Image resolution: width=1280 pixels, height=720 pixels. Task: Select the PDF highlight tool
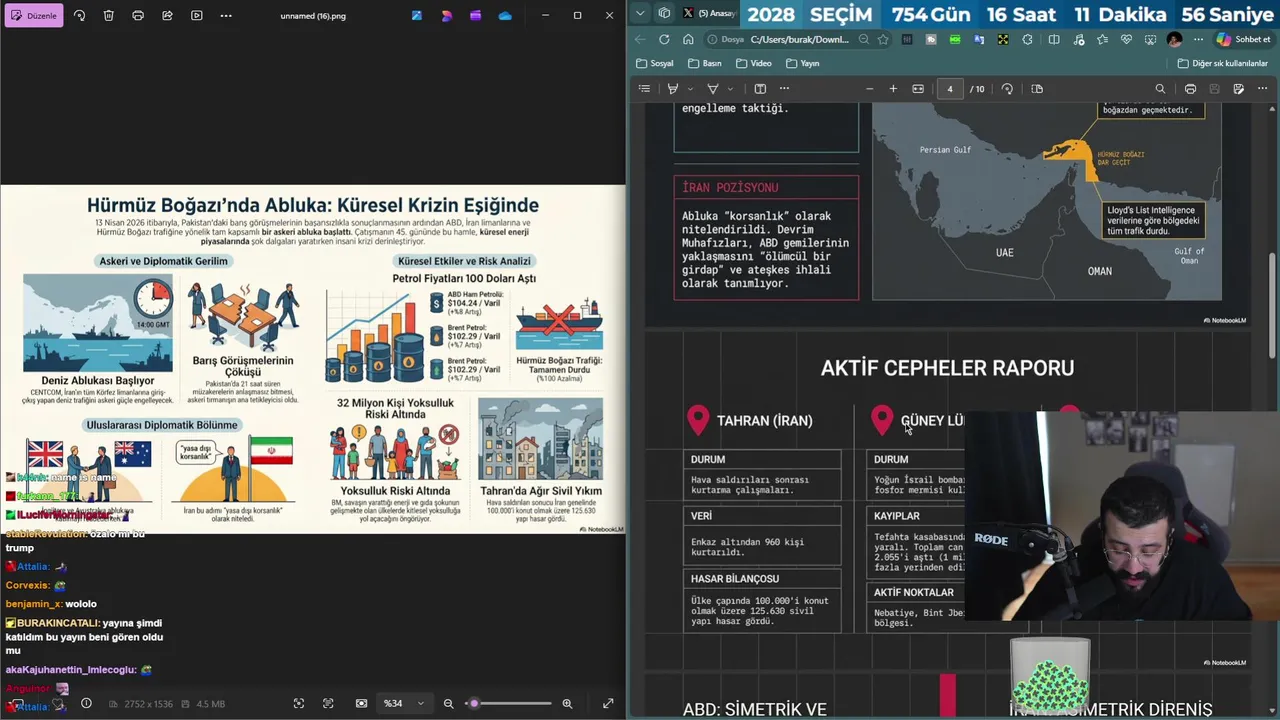tap(673, 89)
